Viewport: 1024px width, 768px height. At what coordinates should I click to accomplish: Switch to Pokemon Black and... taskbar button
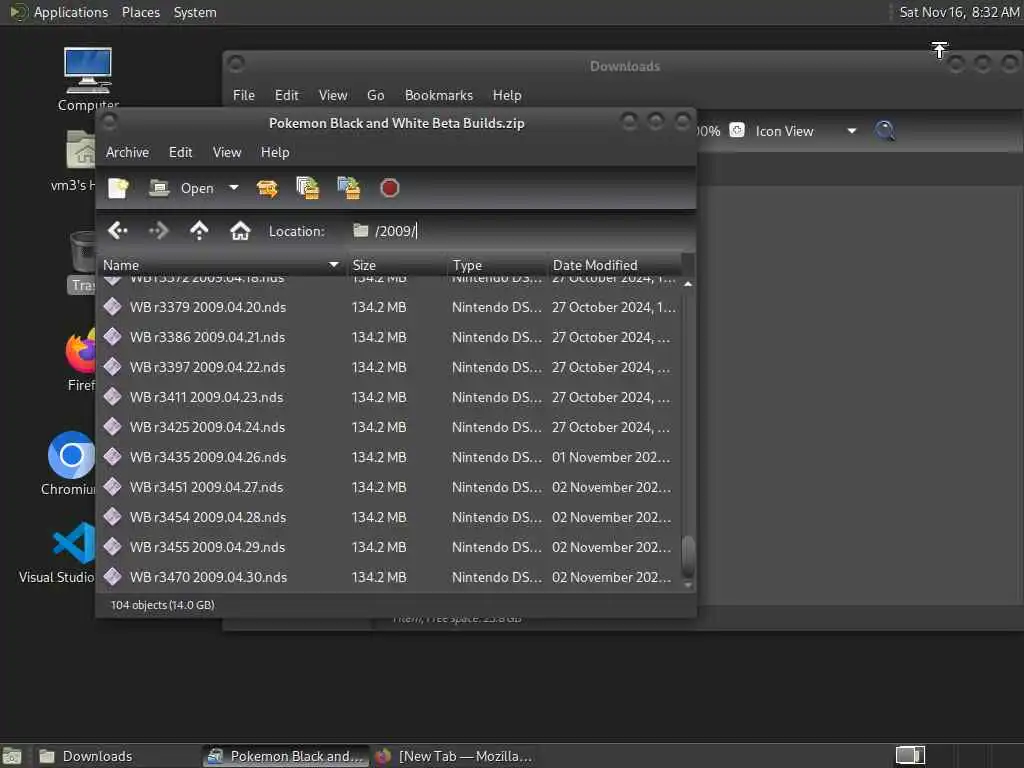click(285, 756)
